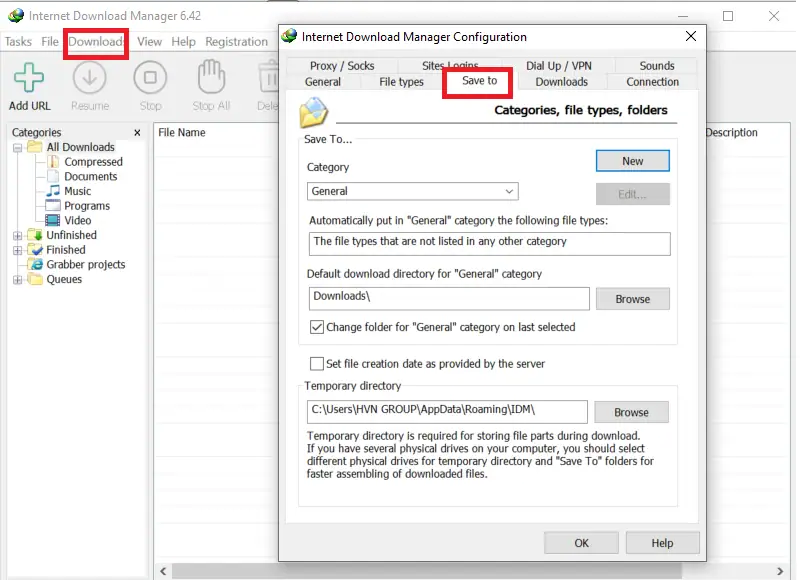Uncheck Change folder for General category option
800x580 pixels.
pos(318,327)
